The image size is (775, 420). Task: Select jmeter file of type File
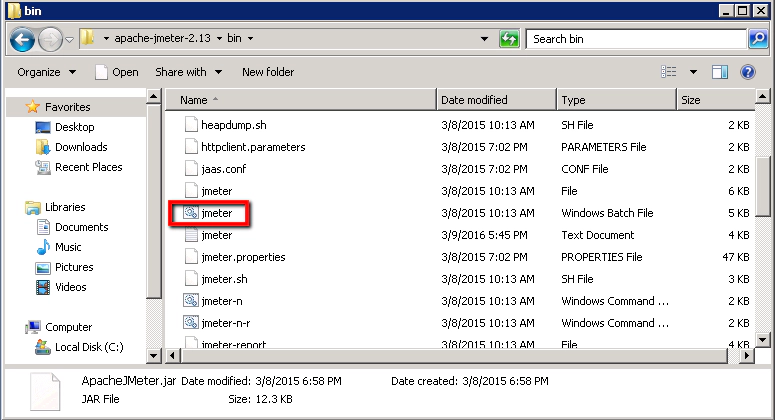pyautogui.click(x=216, y=191)
